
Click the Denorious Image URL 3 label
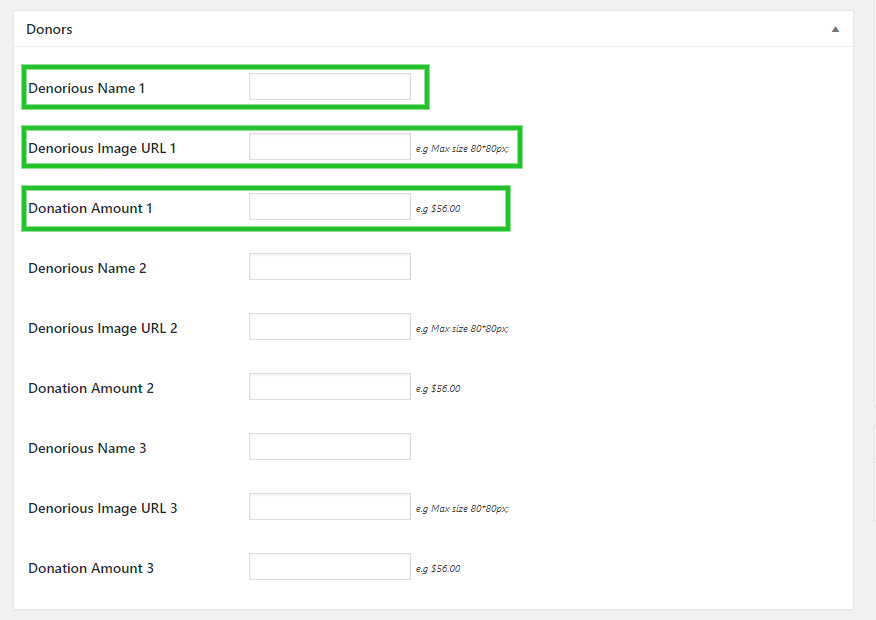point(103,508)
